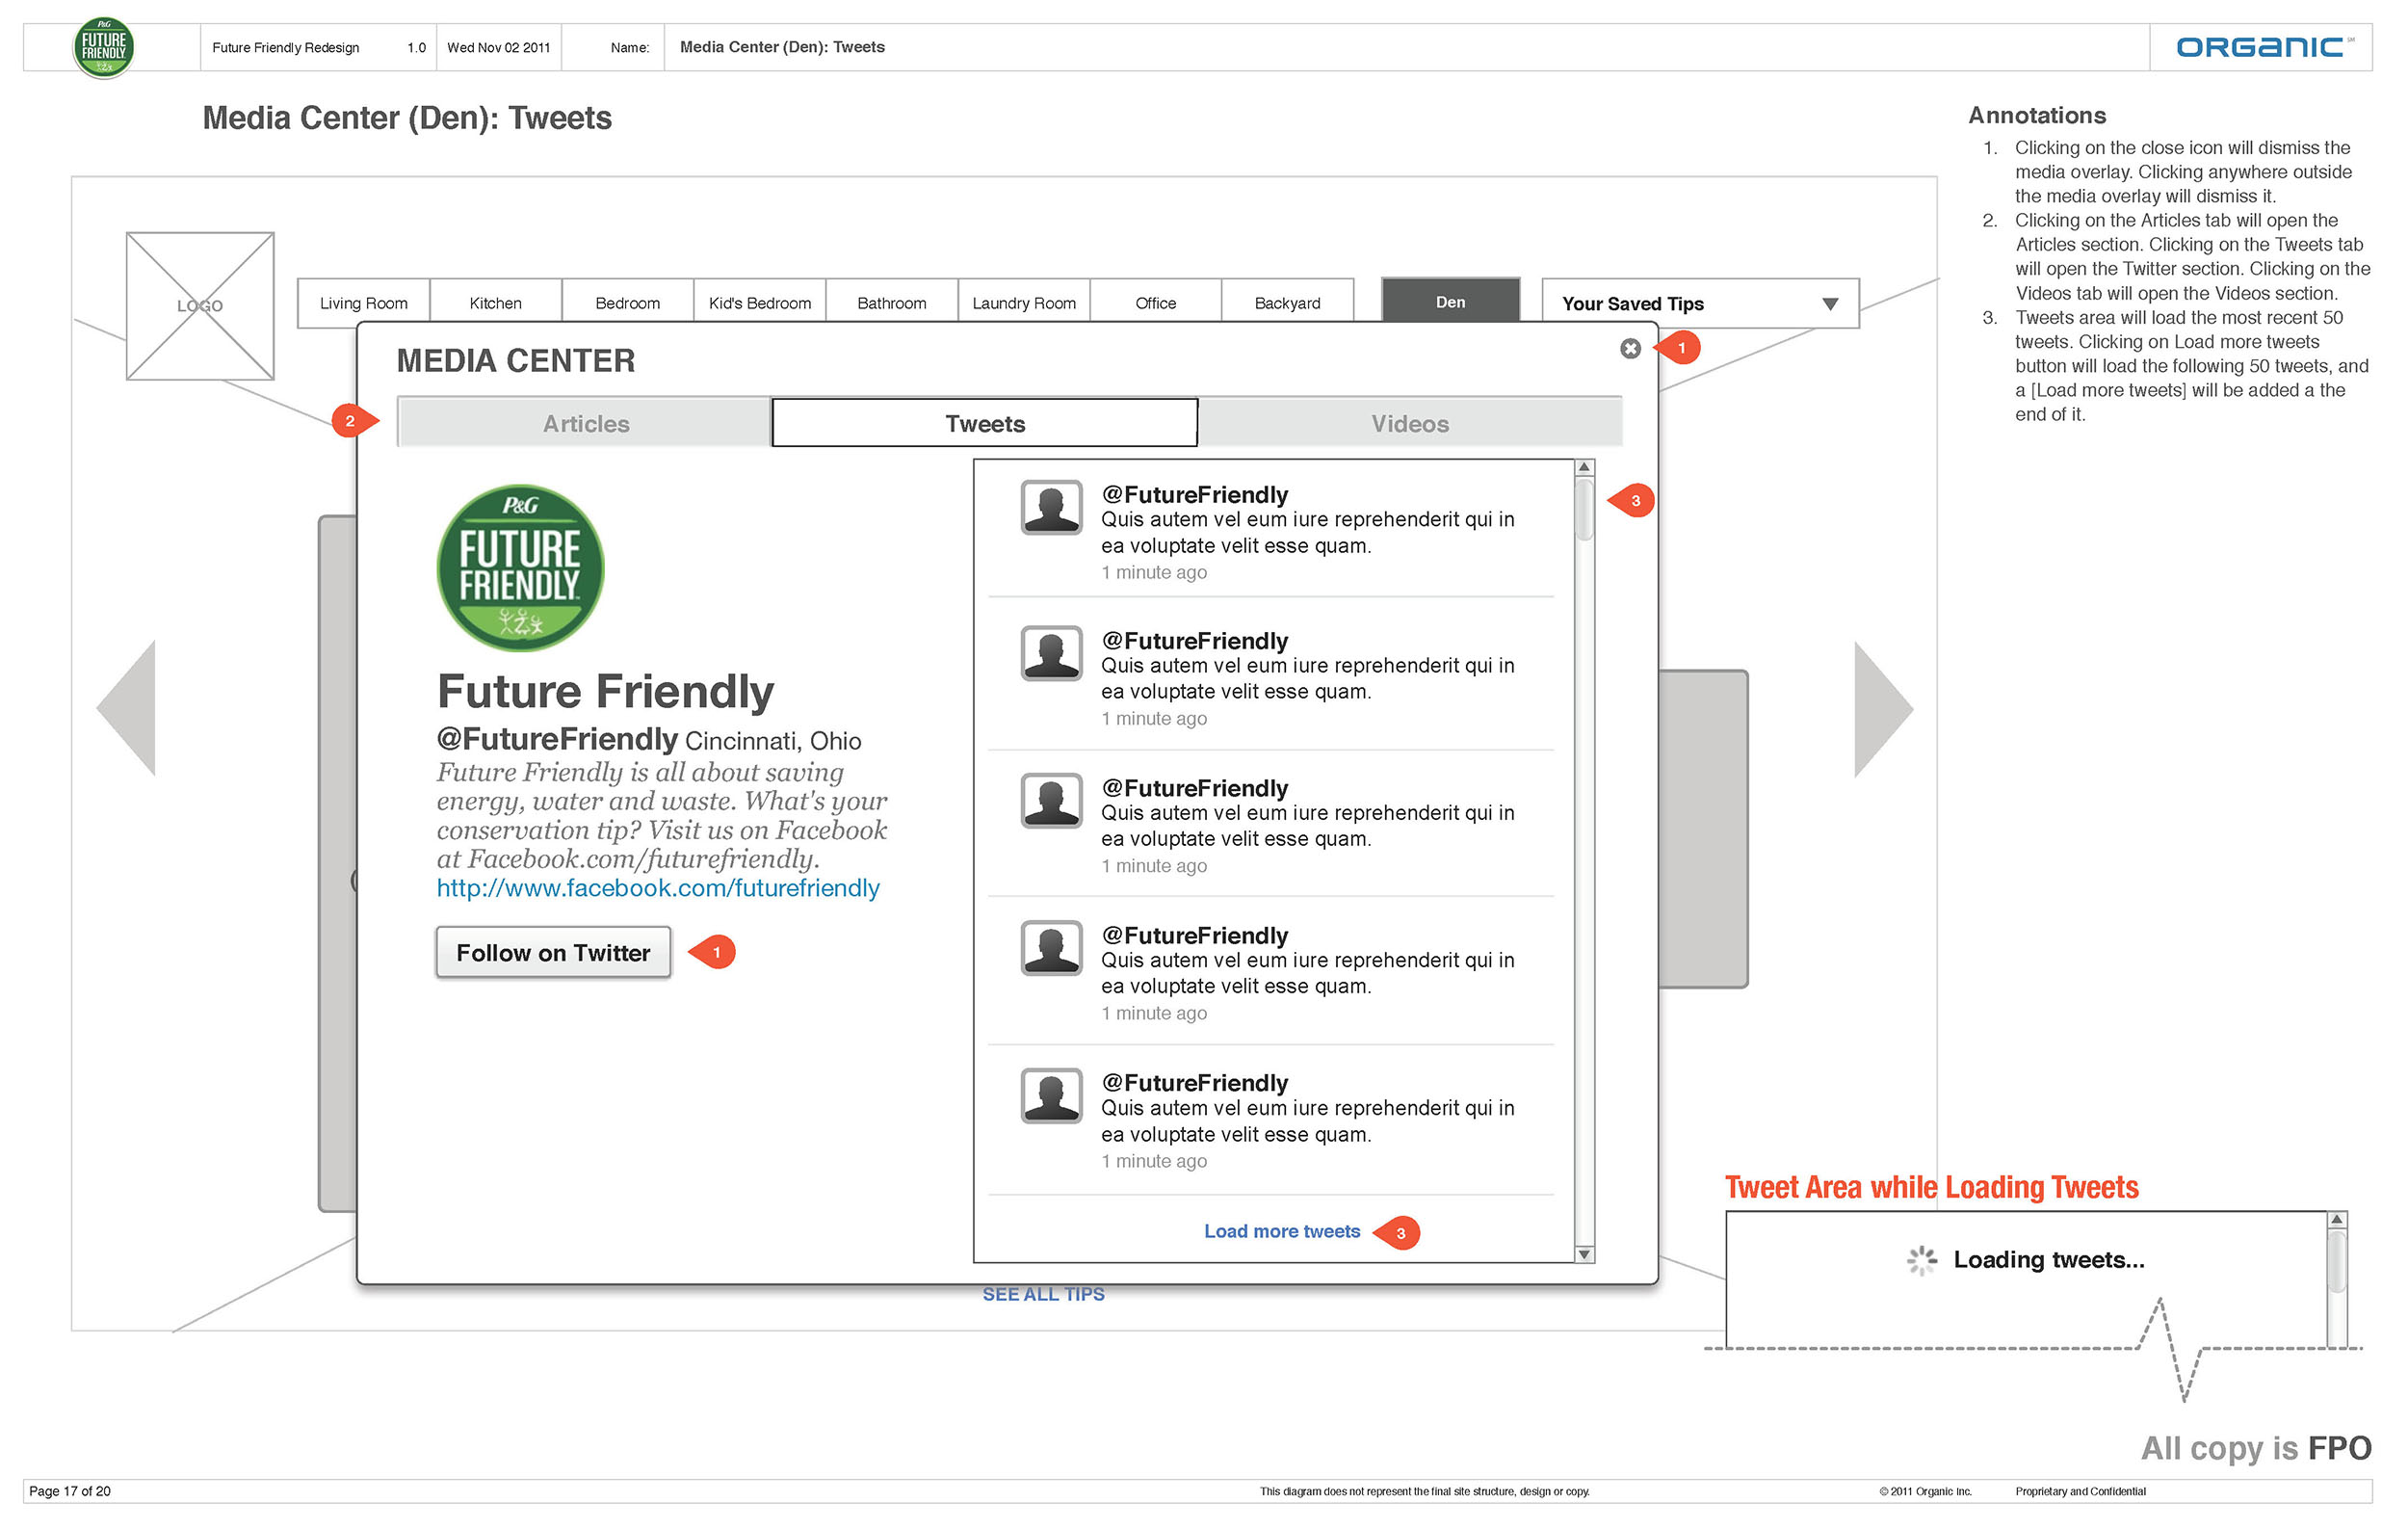Select the Tweets tab
Image resolution: width=2408 pixels, height=1529 pixels.
coord(985,423)
